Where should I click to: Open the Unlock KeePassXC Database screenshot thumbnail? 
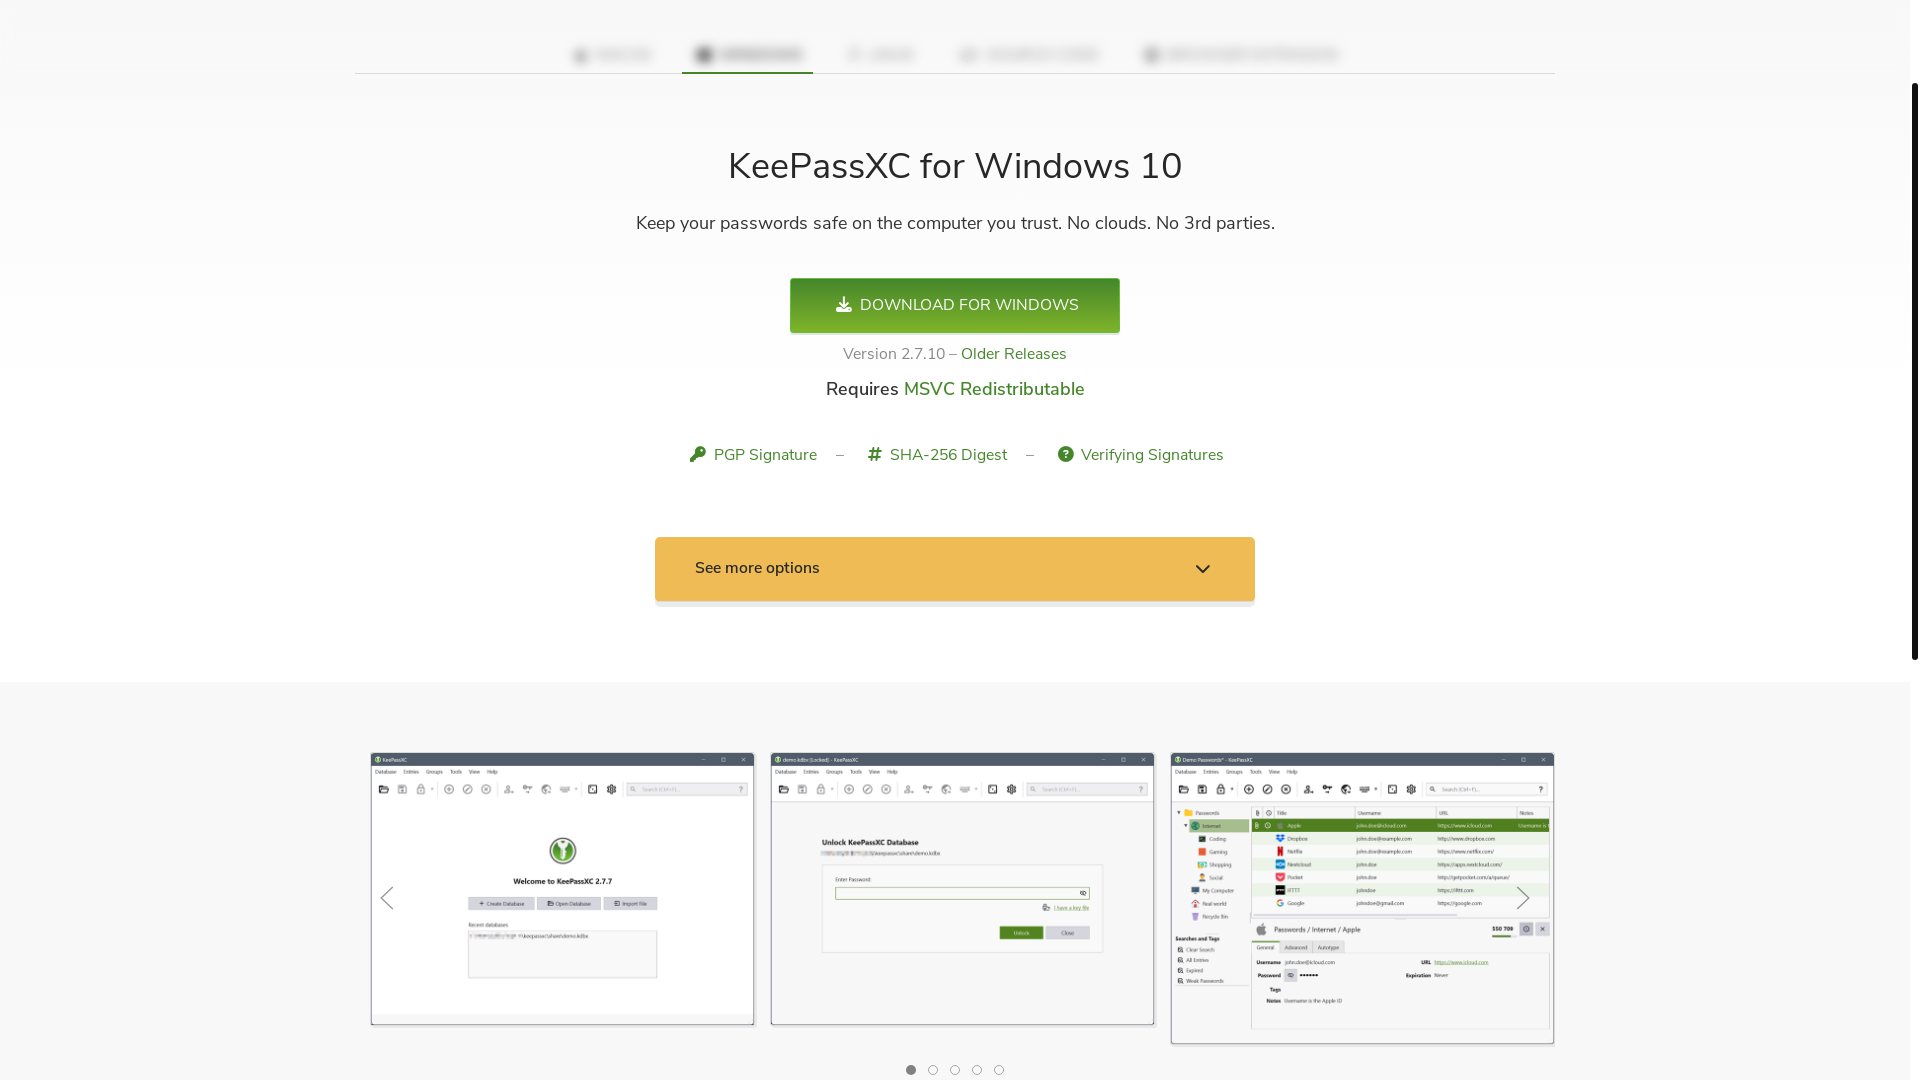962,889
